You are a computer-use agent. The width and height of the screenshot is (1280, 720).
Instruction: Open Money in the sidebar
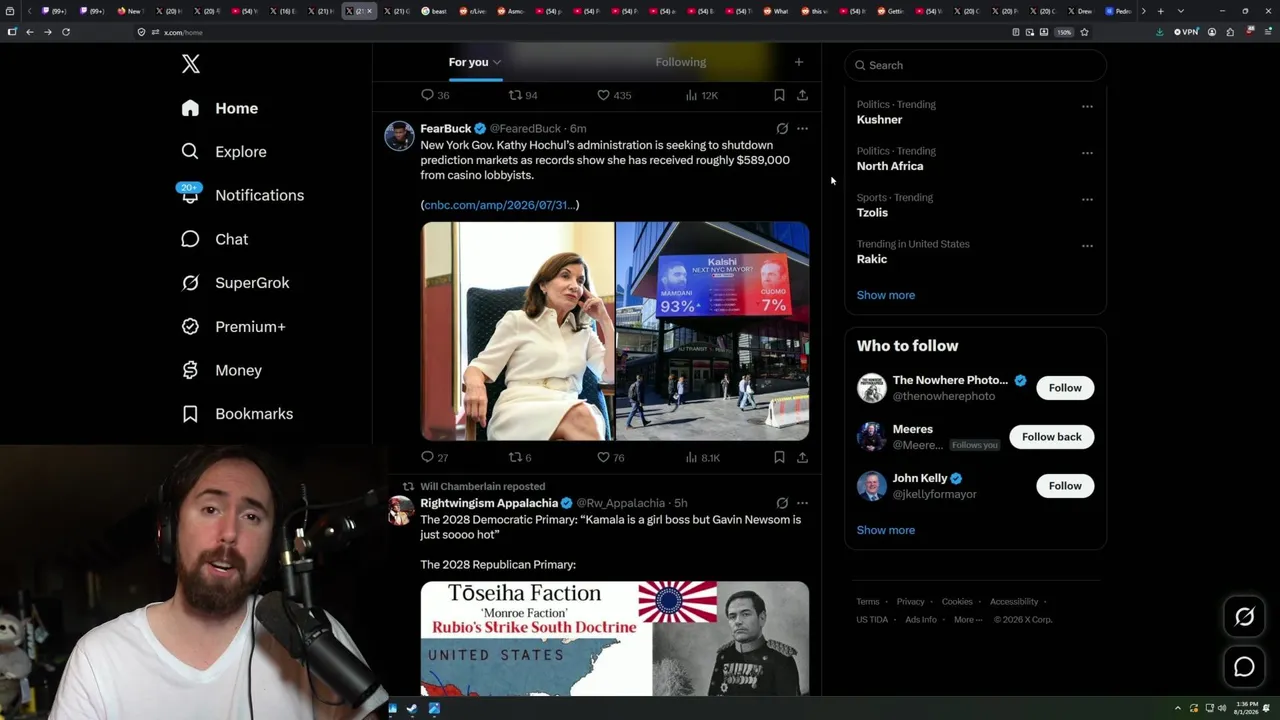tap(222, 370)
